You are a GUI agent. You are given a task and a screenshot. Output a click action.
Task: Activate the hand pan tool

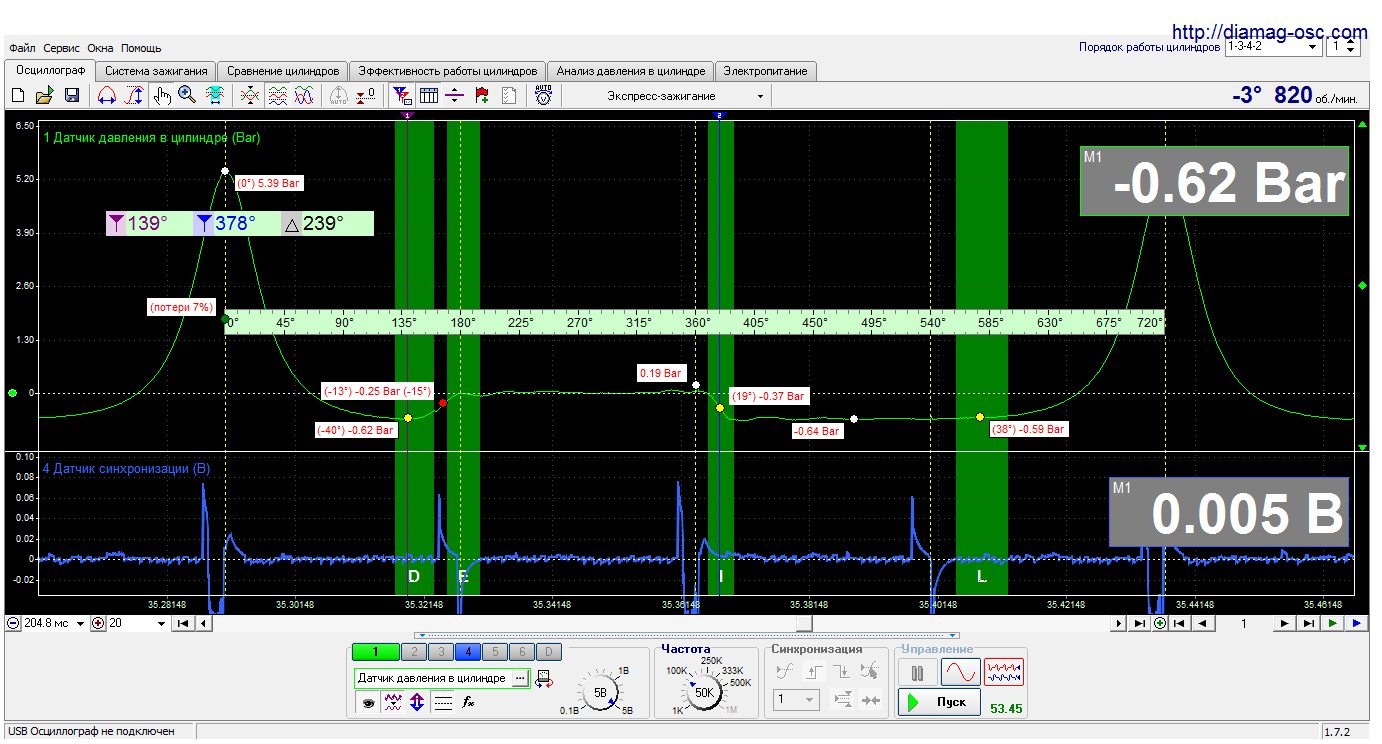click(x=162, y=96)
